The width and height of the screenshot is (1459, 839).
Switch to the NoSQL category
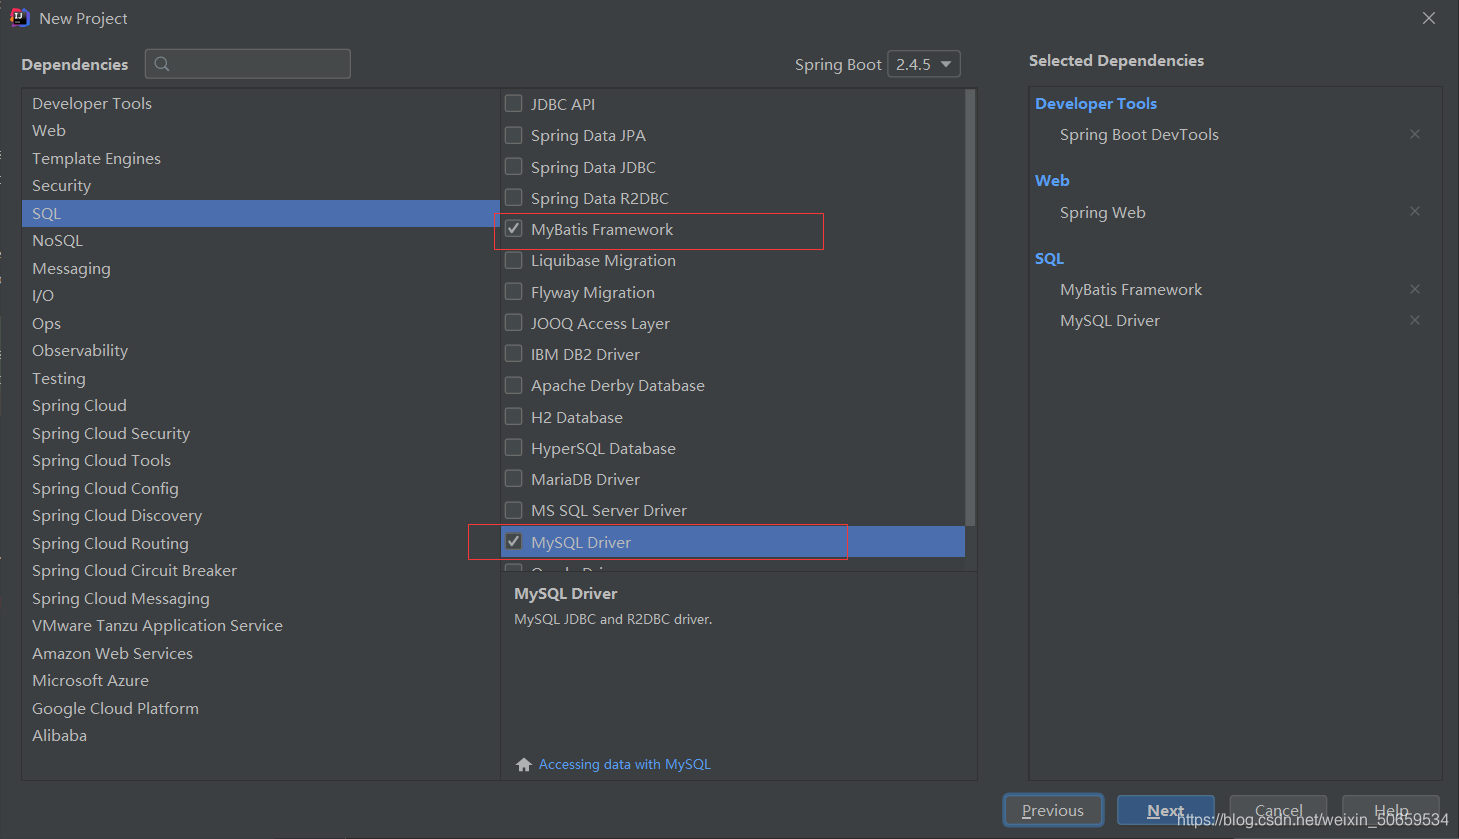[x=261, y=240]
